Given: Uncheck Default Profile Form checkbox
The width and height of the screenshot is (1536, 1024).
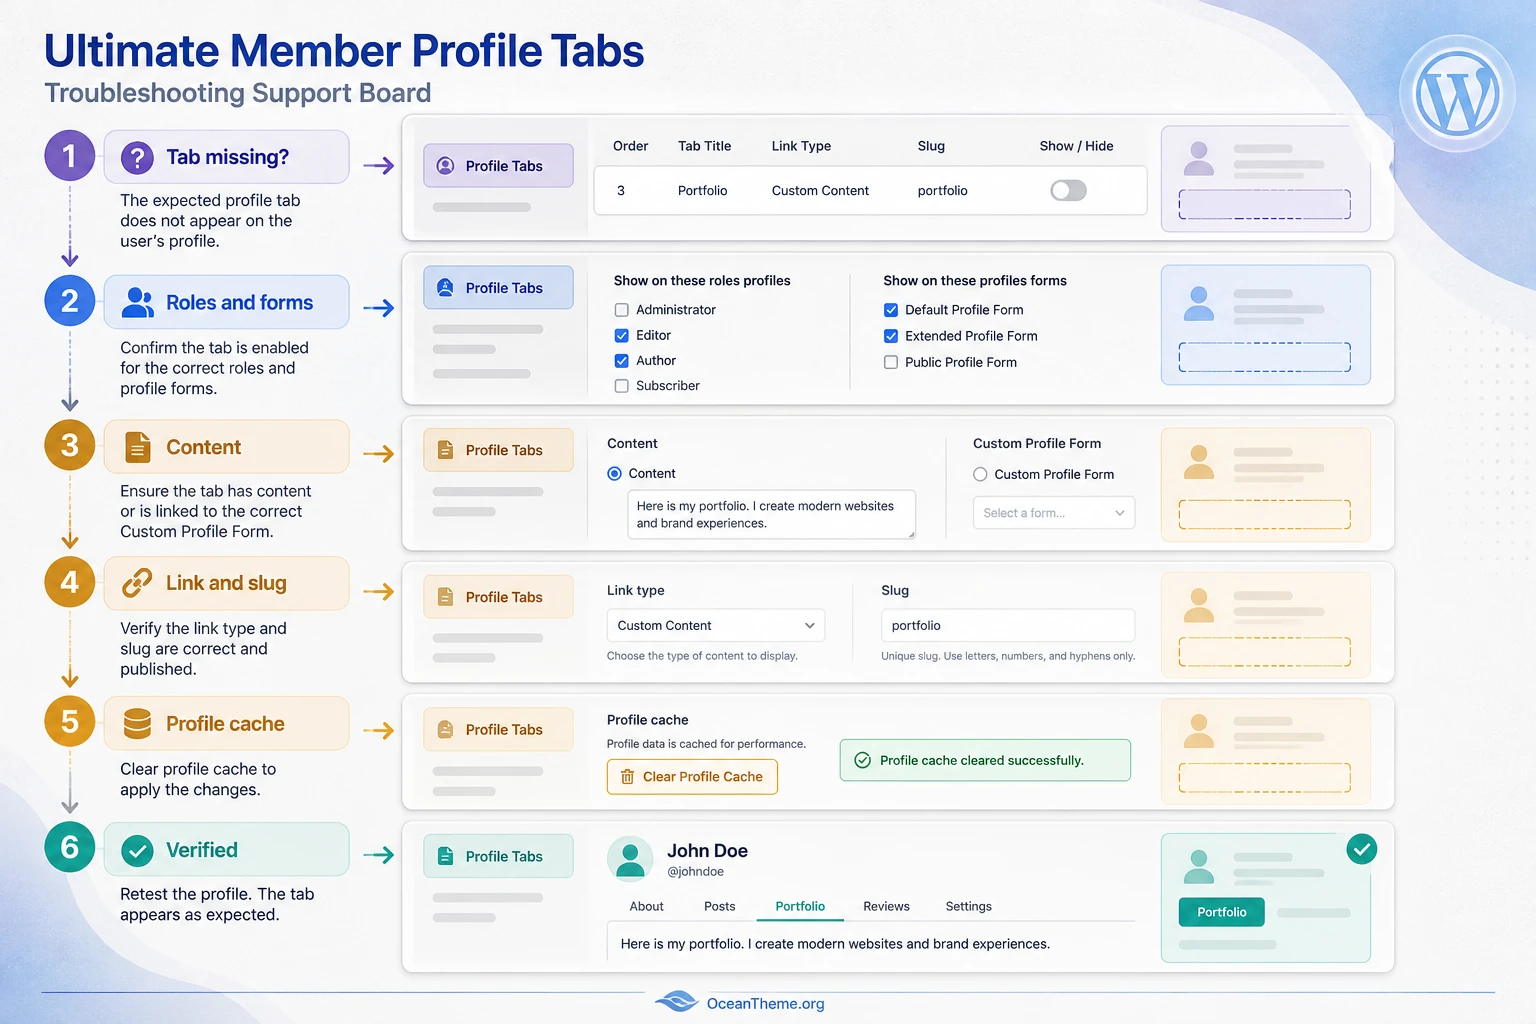Looking at the screenshot, I should pyautogui.click(x=891, y=310).
